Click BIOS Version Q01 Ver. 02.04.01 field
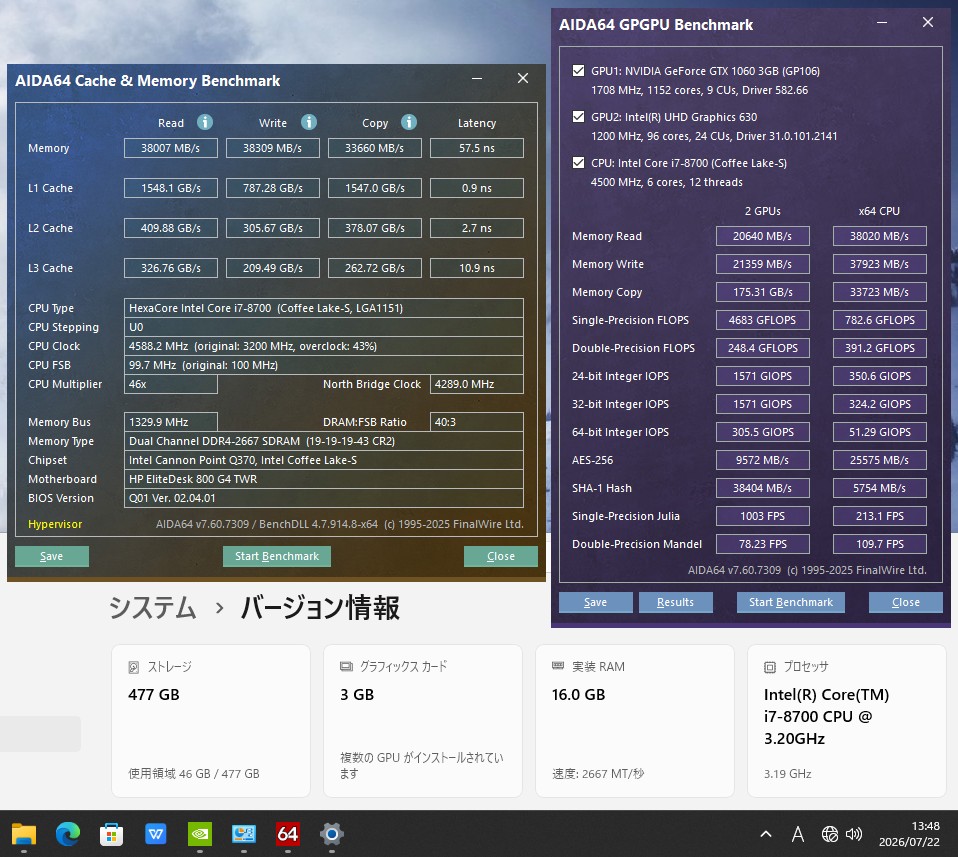 coord(324,498)
